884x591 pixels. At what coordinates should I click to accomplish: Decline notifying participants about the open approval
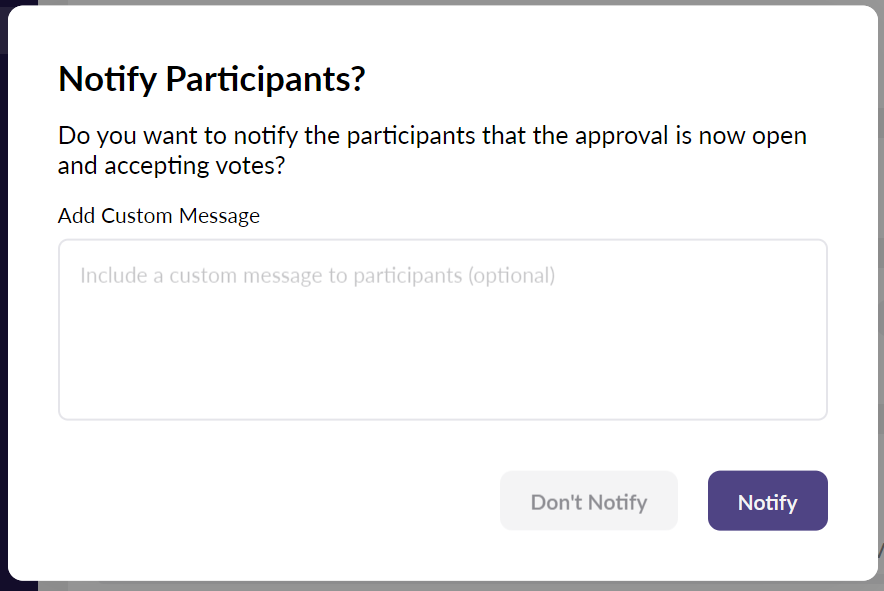coord(588,501)
